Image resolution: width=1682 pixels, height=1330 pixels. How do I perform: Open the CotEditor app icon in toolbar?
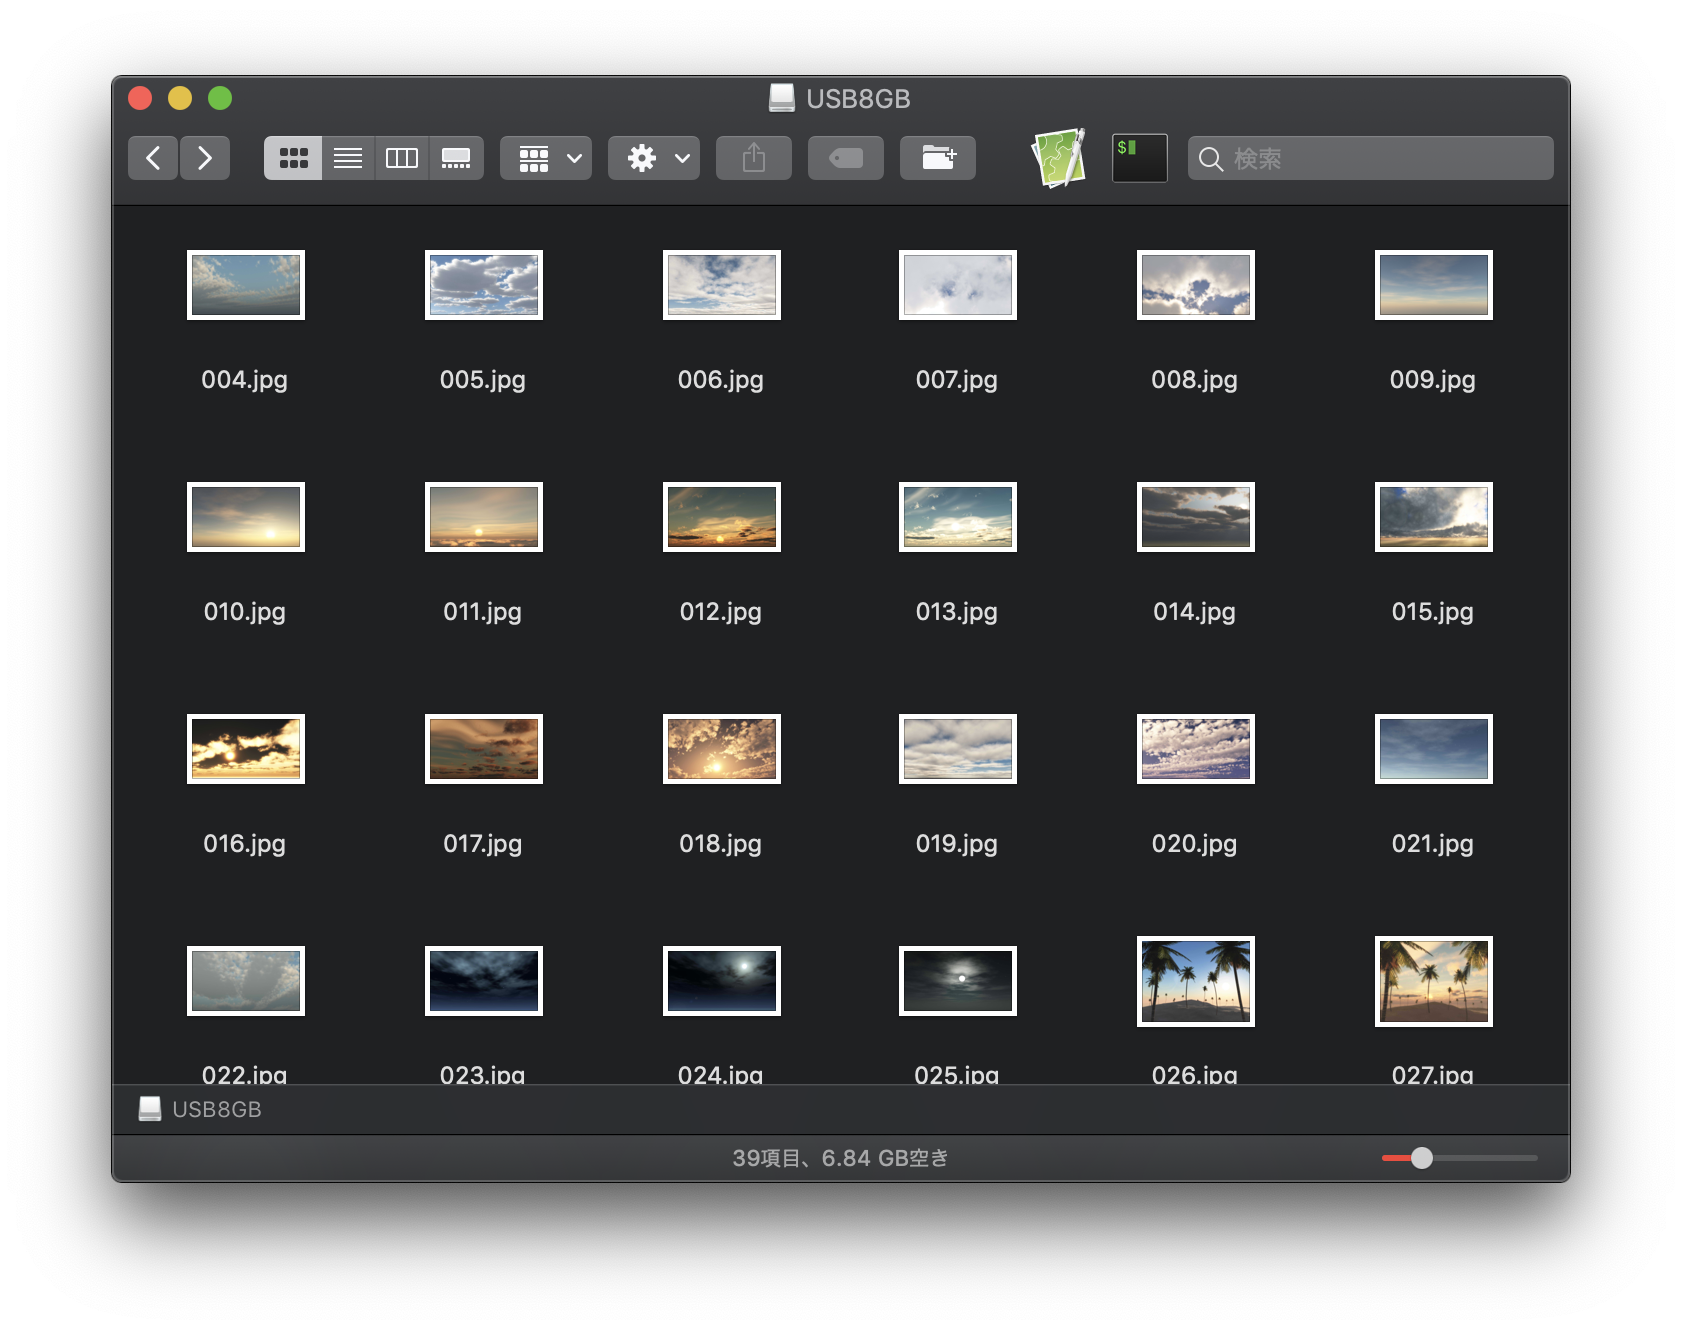1058,158
